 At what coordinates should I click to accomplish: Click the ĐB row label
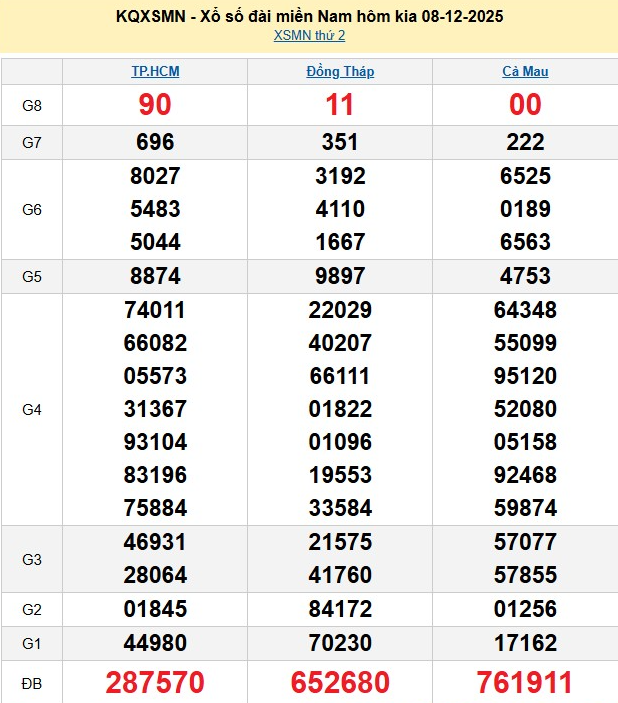[31, 684]
